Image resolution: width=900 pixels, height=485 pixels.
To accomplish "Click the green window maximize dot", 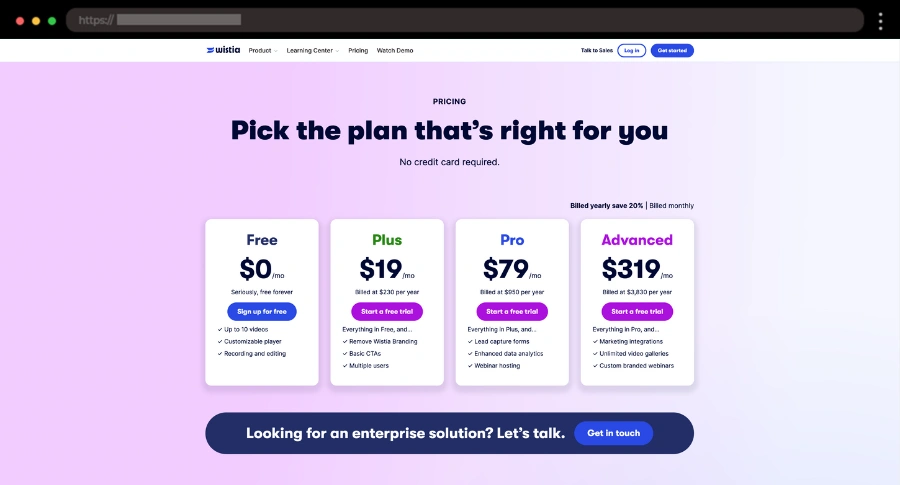I will point(52,20).
